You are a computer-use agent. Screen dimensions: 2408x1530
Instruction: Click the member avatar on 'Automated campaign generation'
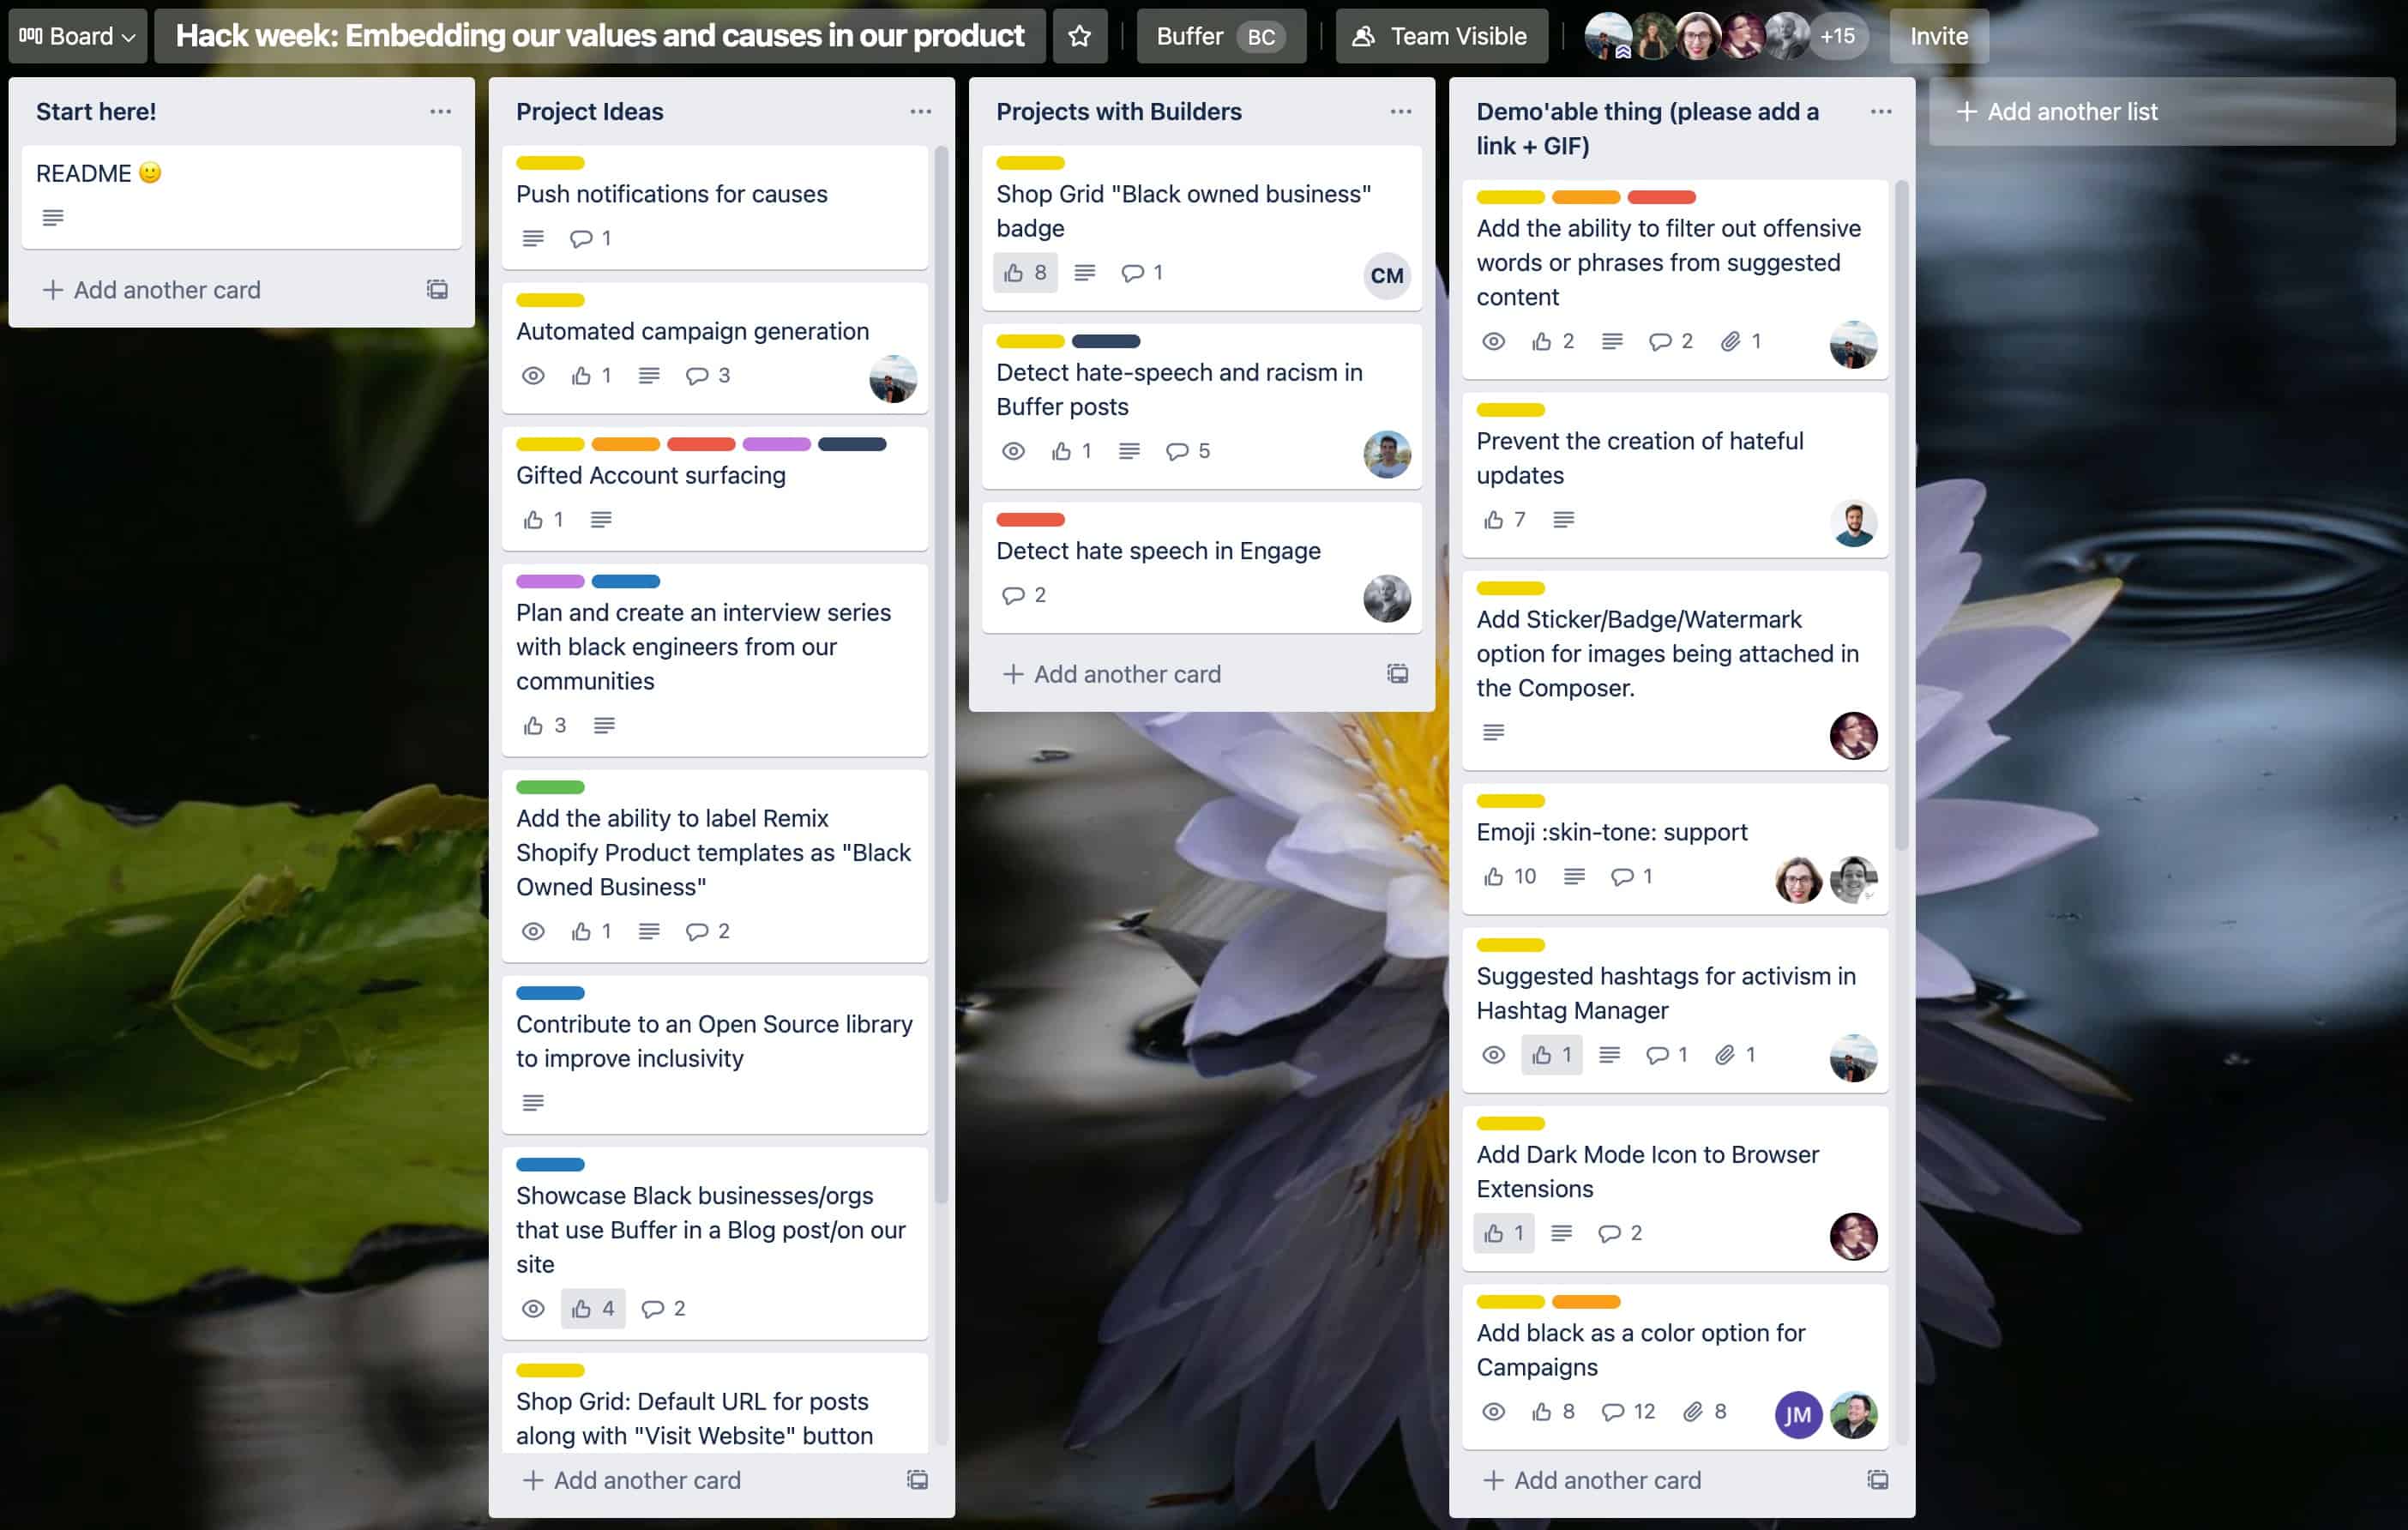coord(897,376)
